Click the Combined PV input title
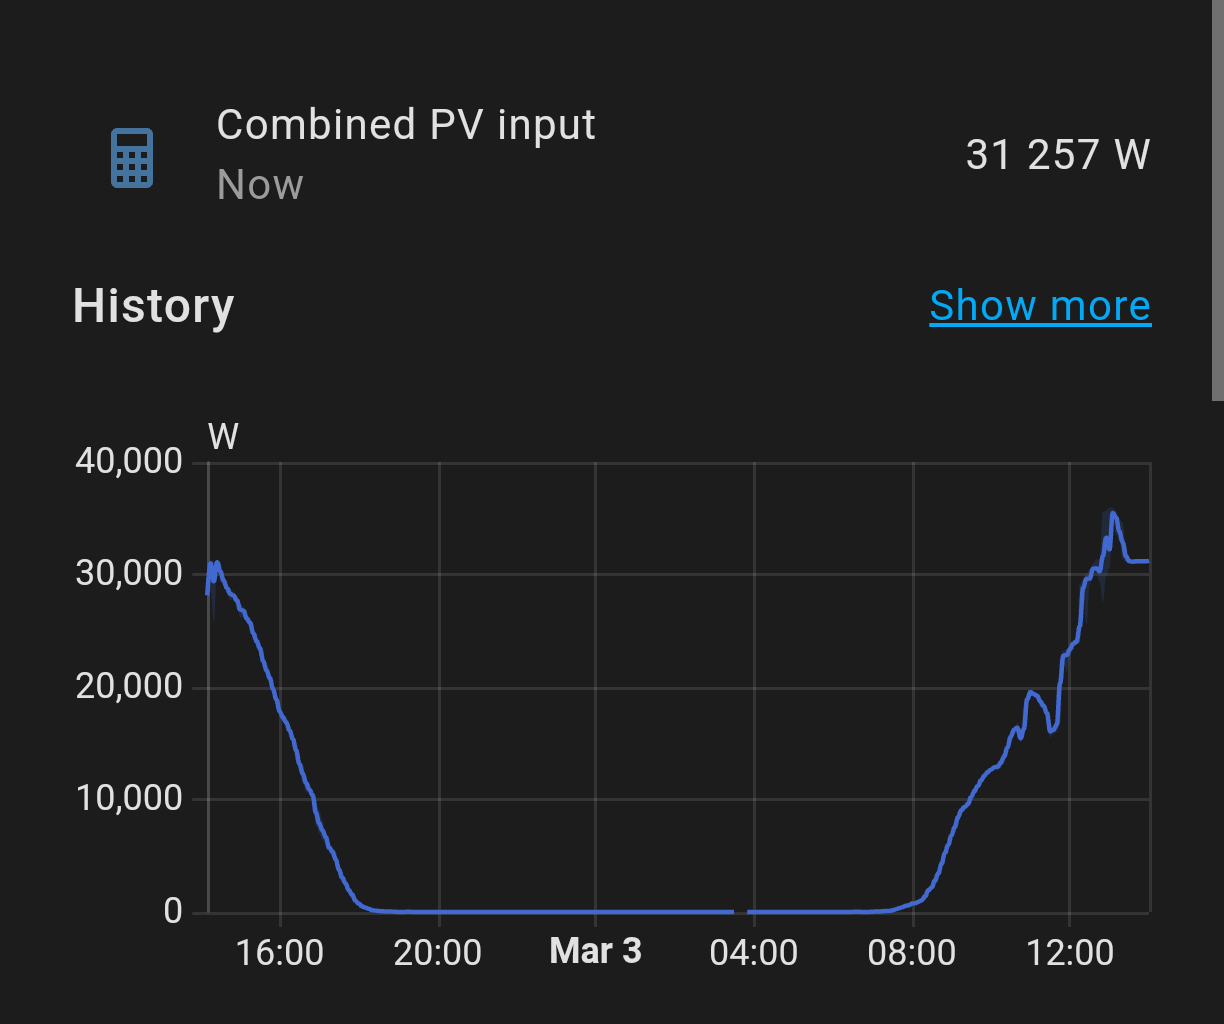1224x1024 pixels. (406, 125)
